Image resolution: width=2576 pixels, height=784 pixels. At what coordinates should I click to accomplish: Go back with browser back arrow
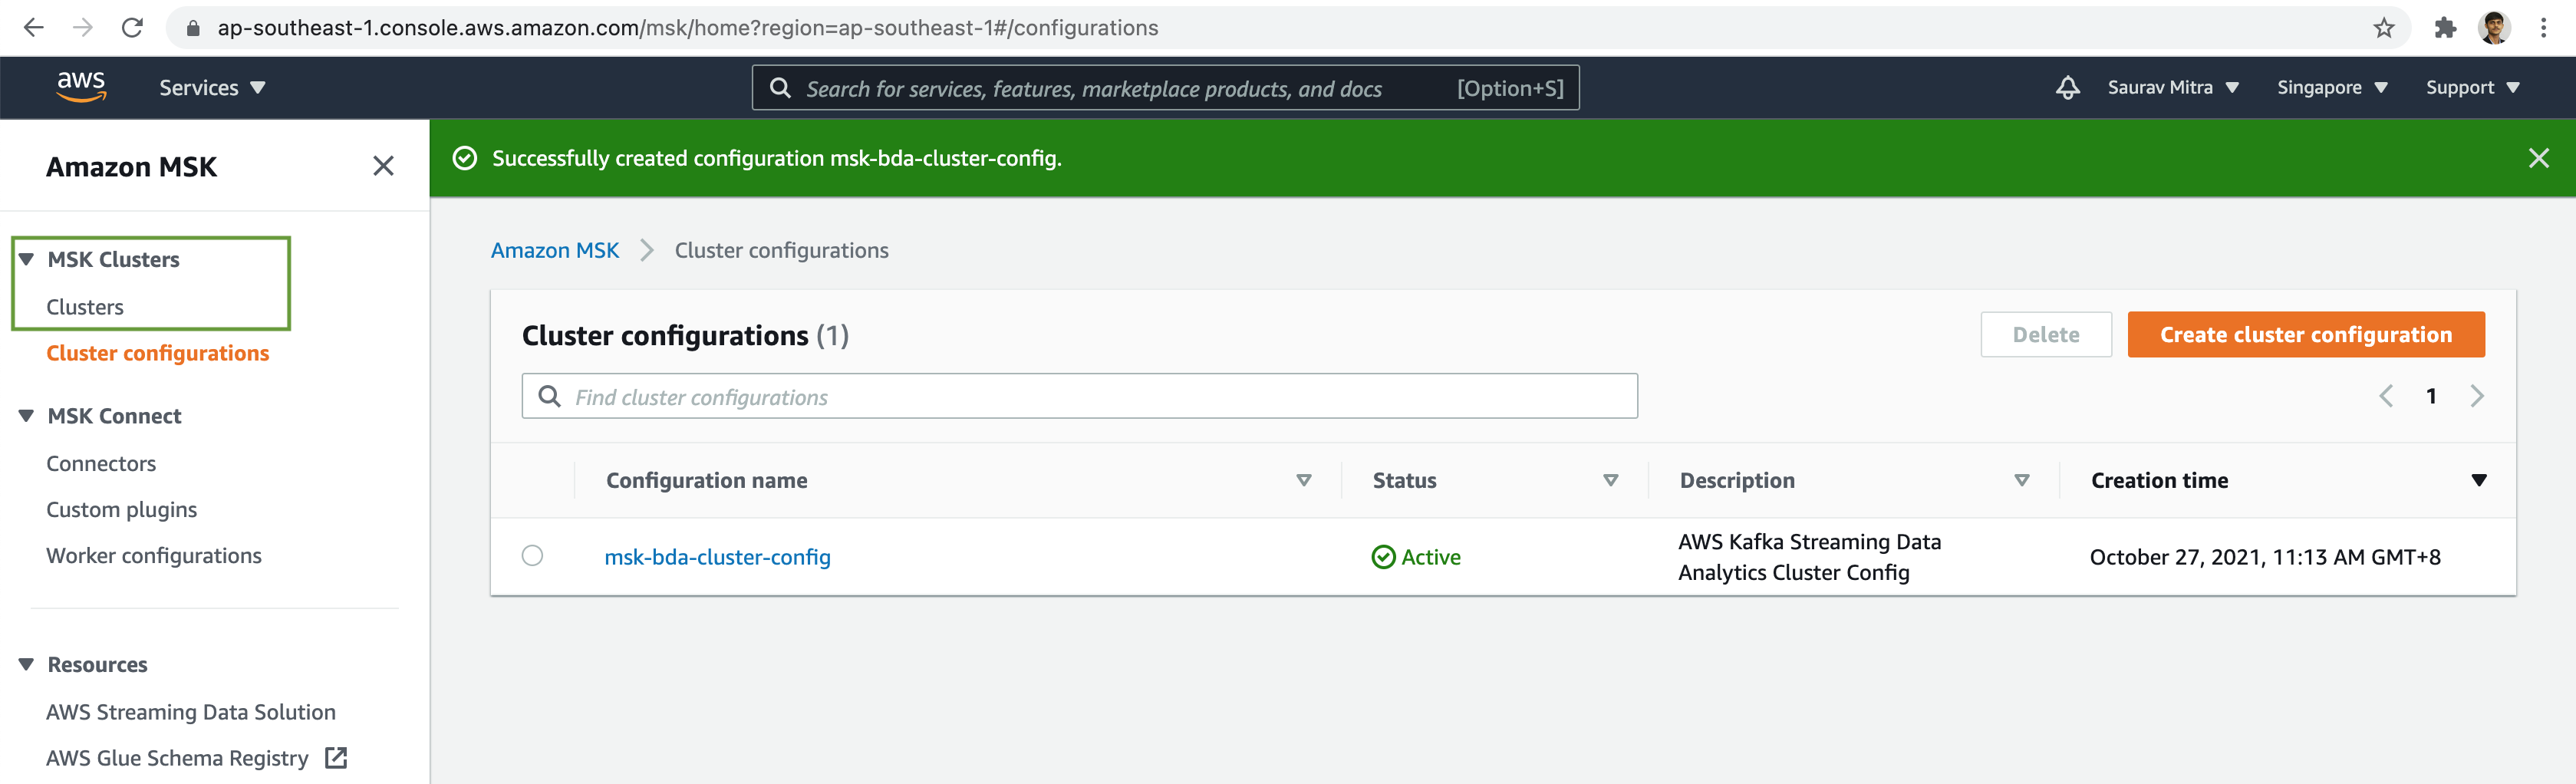[33, 27]
